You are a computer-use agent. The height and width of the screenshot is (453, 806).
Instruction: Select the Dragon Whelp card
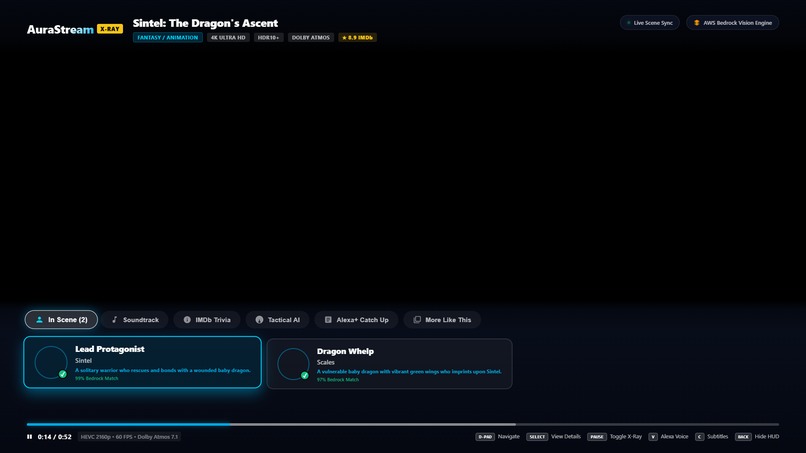[x=390, y=364]
